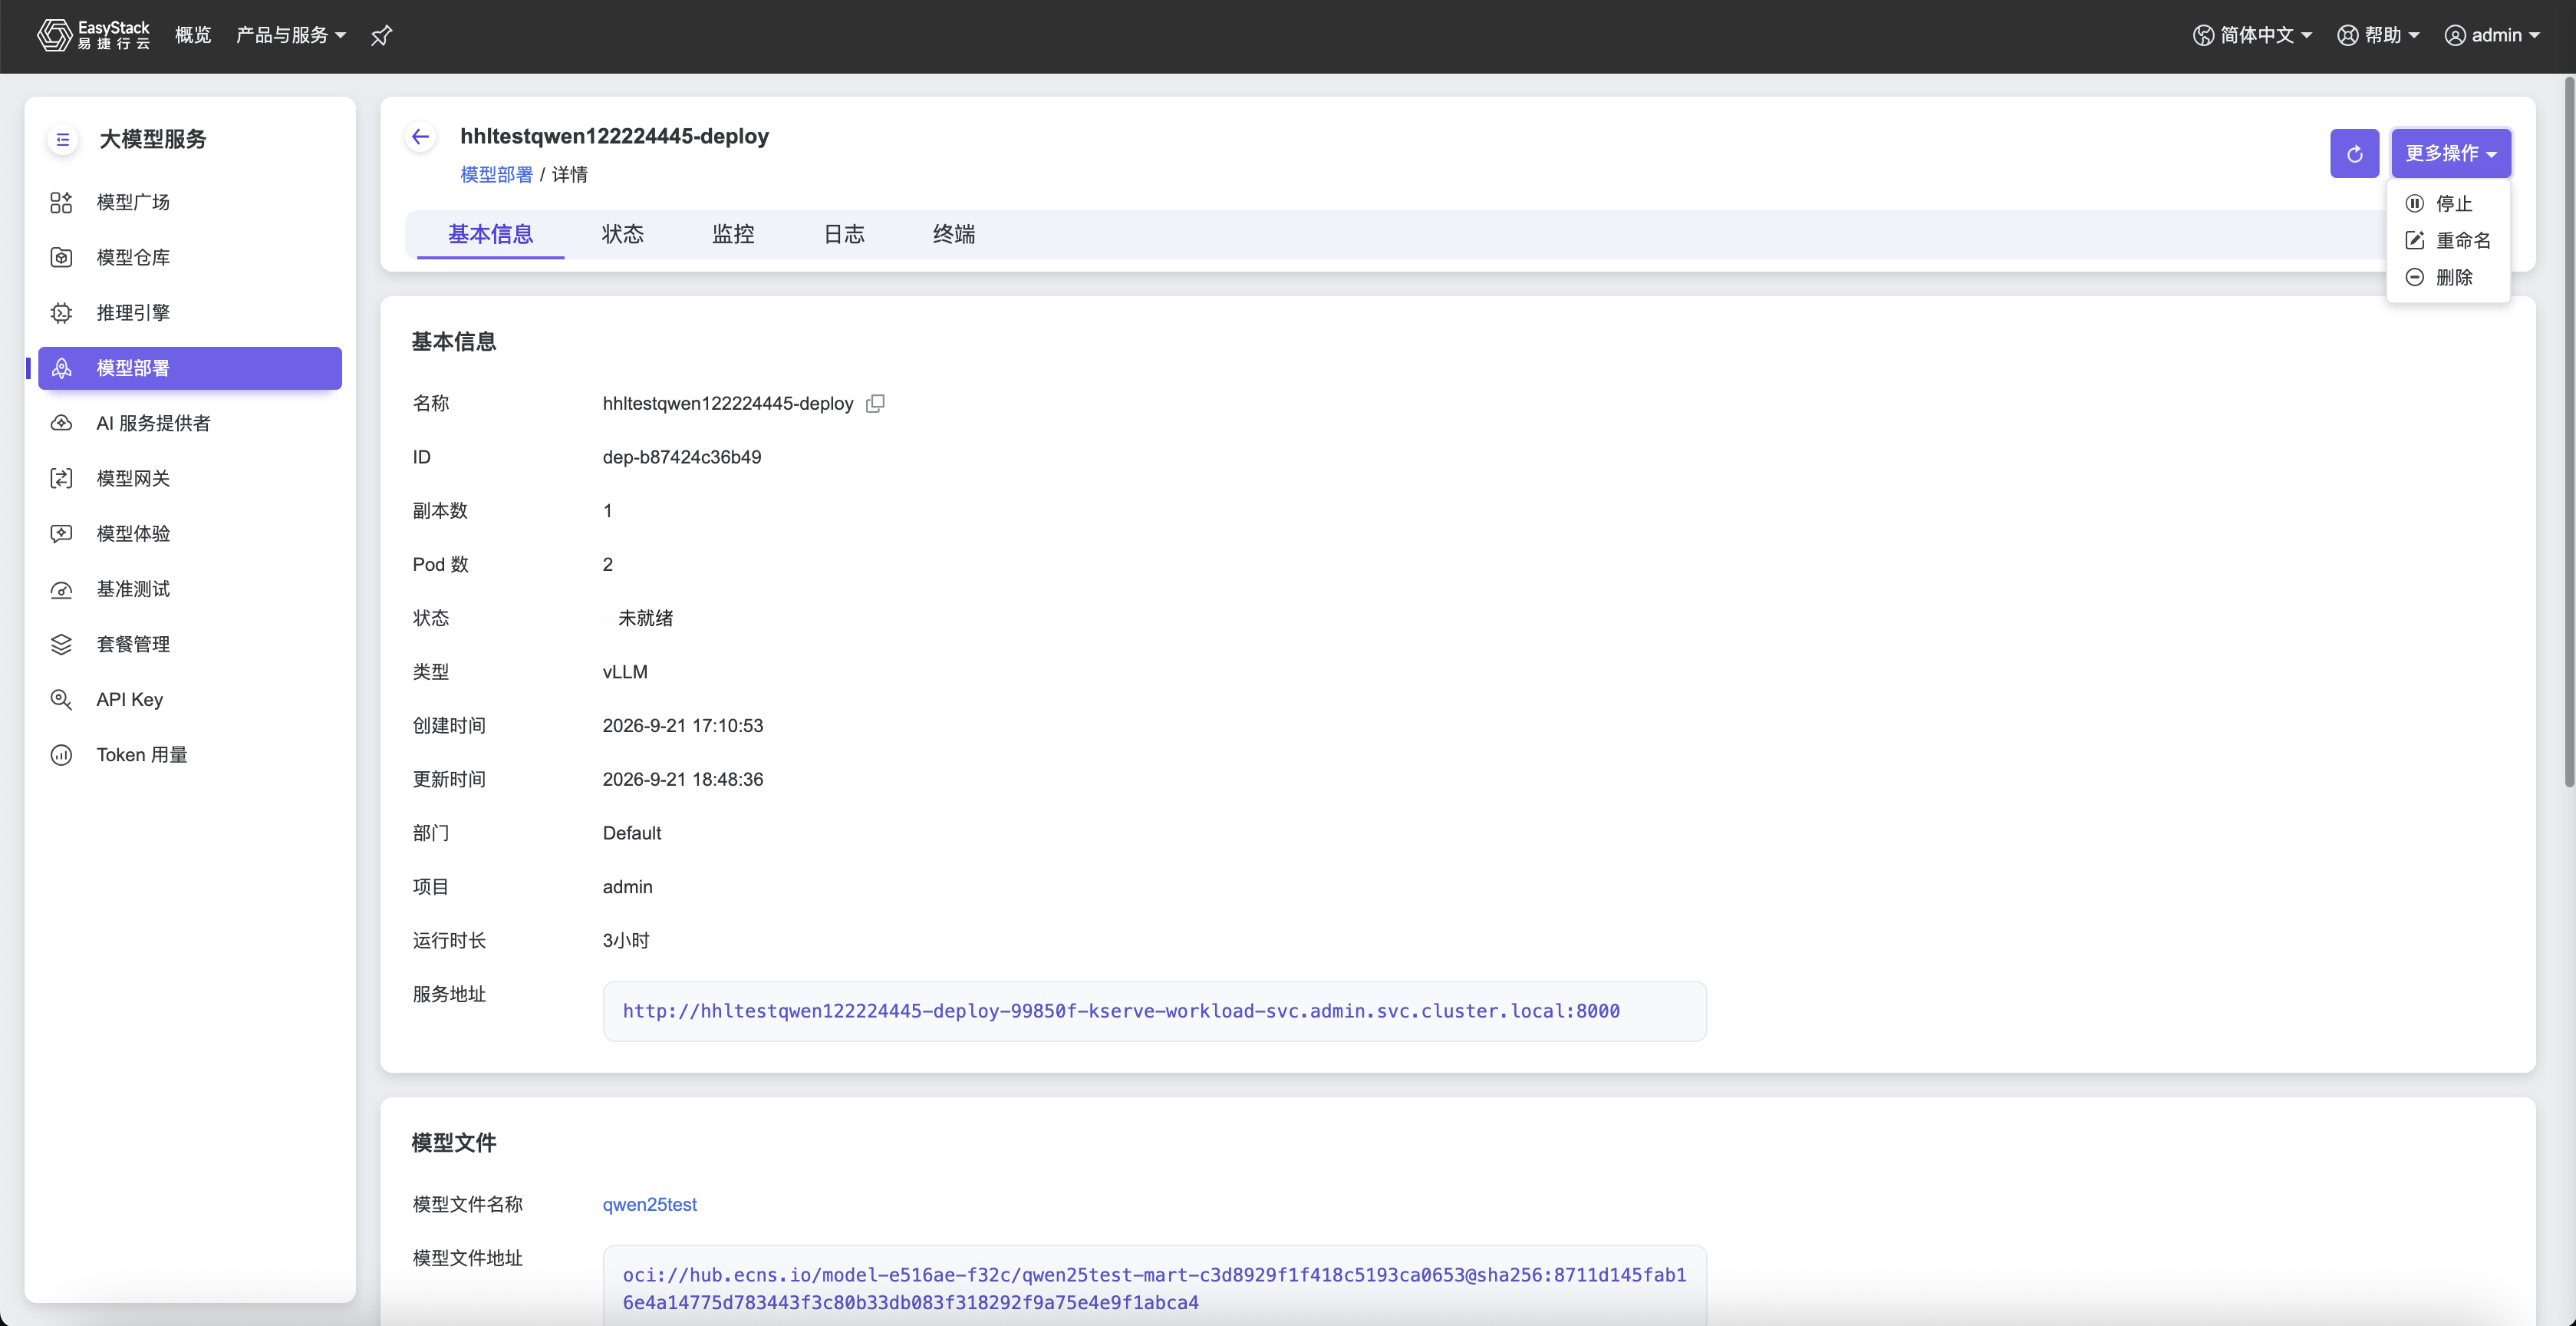Viewport: 2576px width, 1326px height.
Task: Click the 模型部署 breadcrumb link
Action: 496,175
